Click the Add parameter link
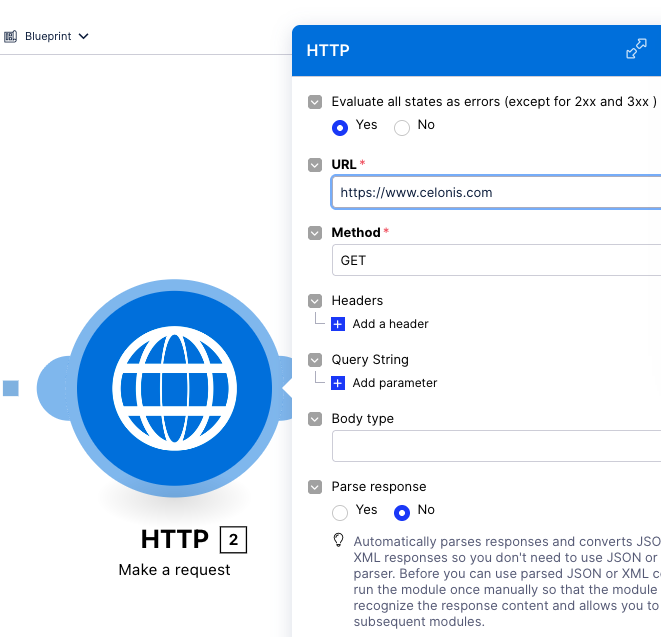 [x=394, y=383]
